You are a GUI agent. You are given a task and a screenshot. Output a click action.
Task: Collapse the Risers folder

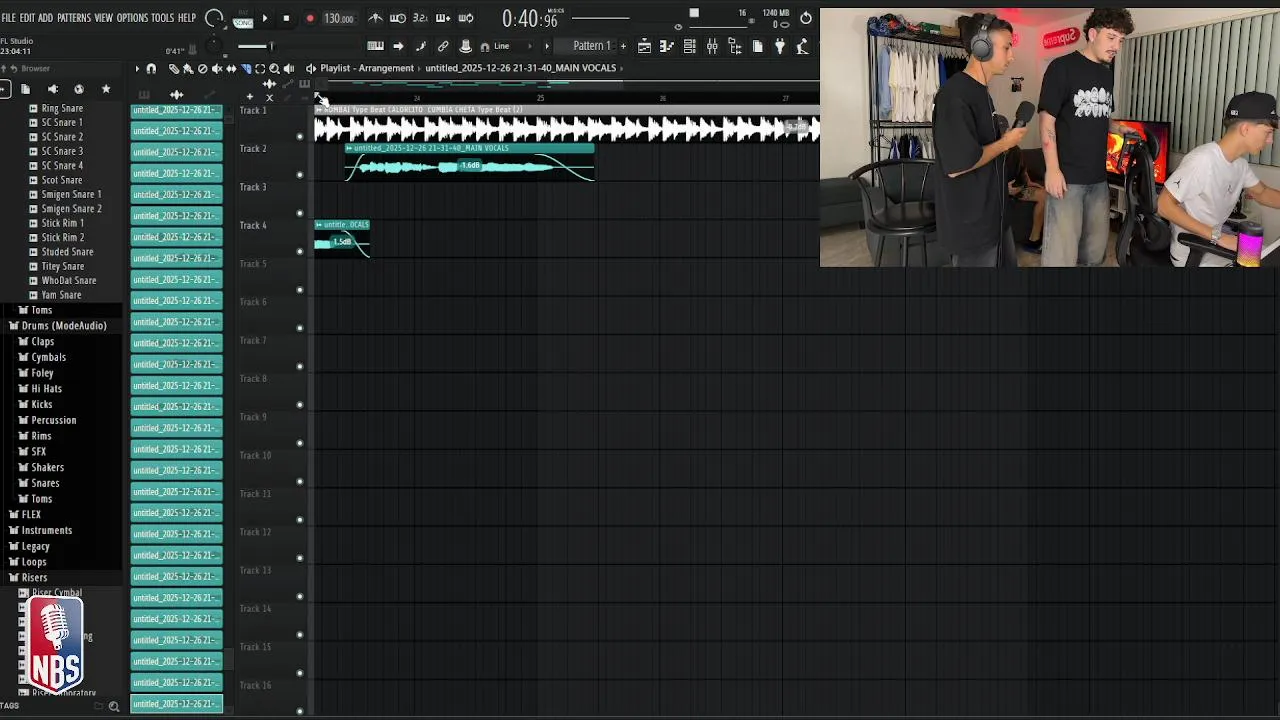[28, 578]
